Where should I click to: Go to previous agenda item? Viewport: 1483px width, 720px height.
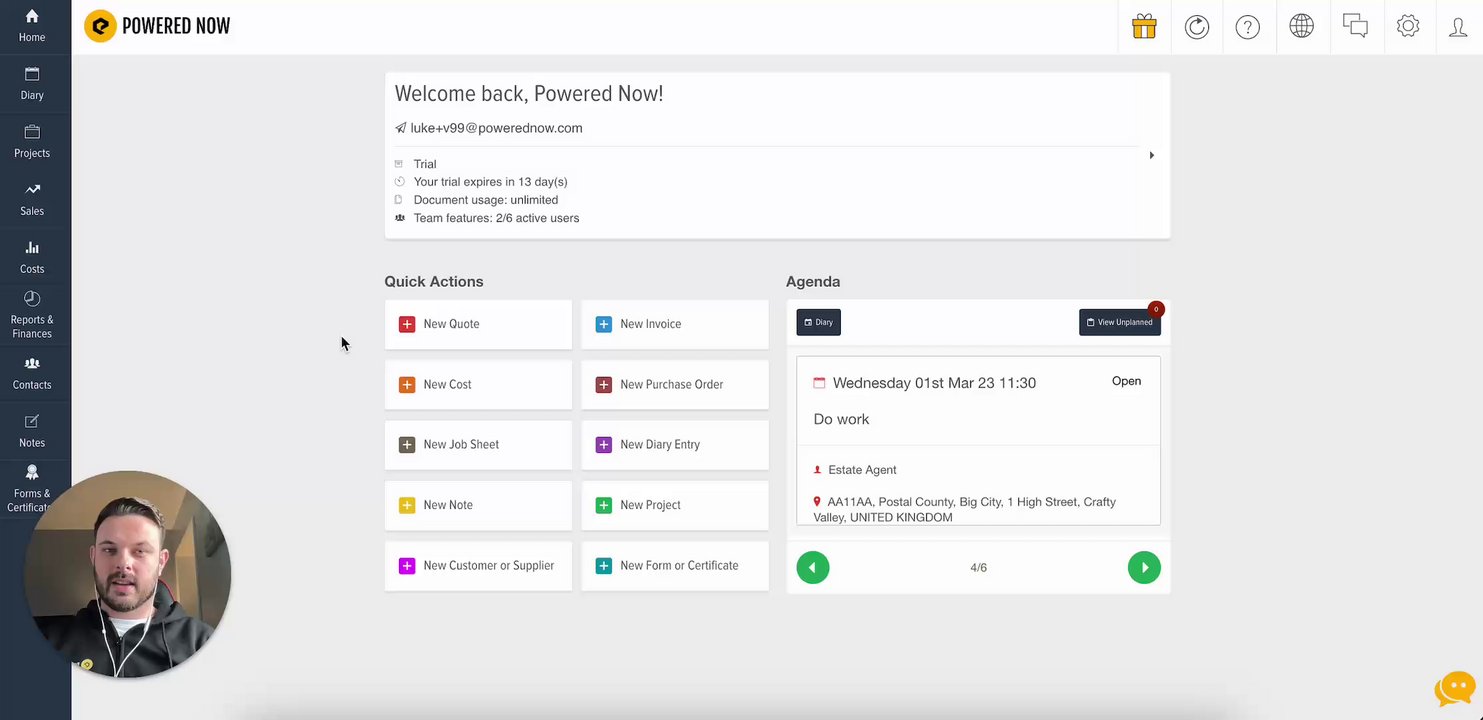pos(813,567)
